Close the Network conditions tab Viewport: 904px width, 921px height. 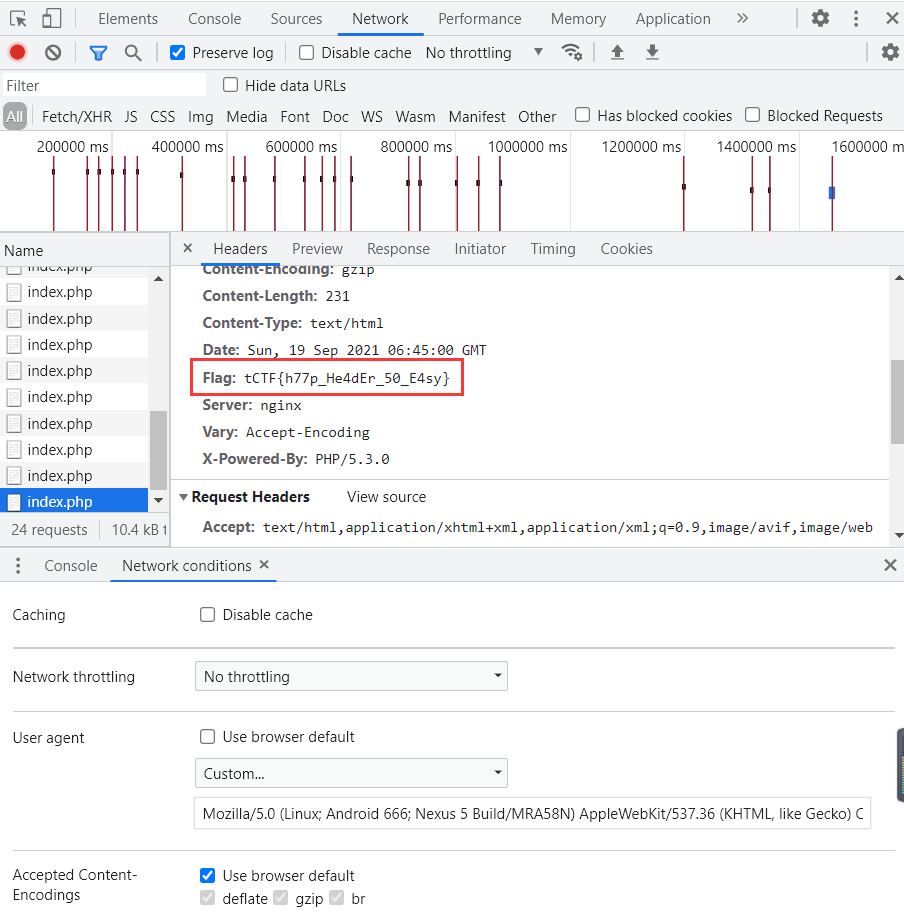264,564
